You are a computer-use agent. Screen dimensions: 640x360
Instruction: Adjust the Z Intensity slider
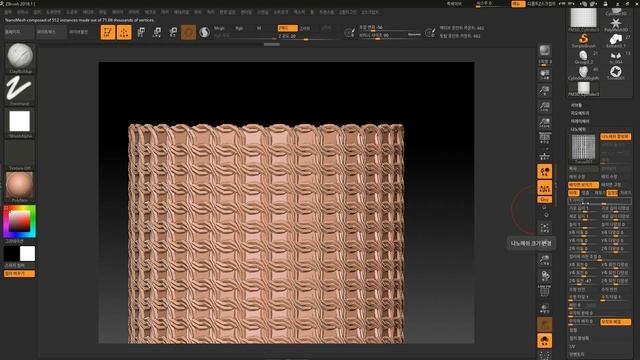(307, 37)
